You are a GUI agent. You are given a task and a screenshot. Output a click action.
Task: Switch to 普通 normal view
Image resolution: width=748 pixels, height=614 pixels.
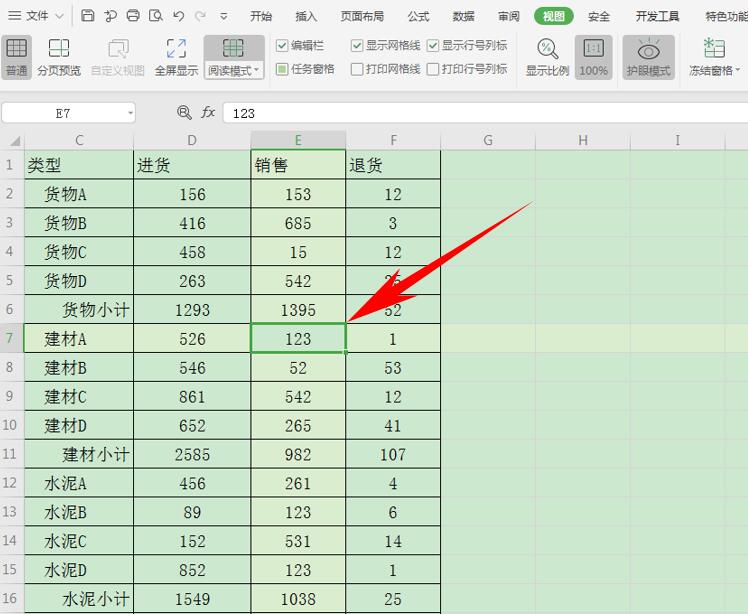tap(16, 57)
